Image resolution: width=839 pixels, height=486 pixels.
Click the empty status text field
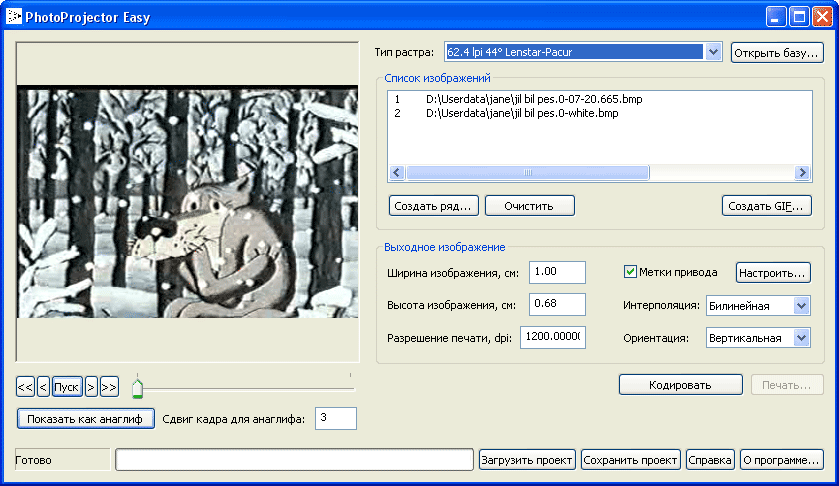point(294,459)
